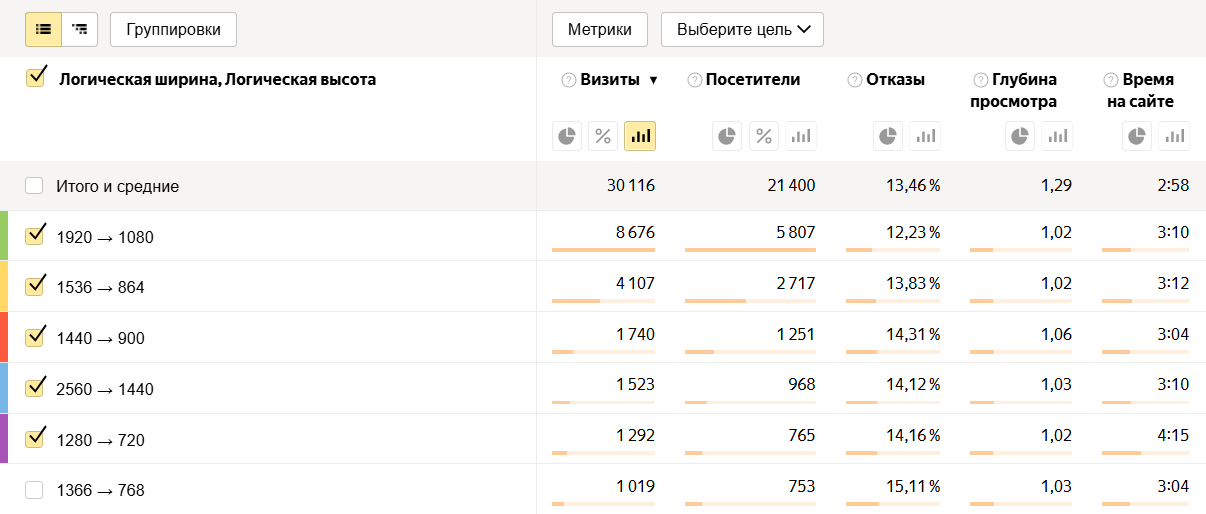
Task: Toggle the select-all header checkbox
Action: click(x=36, y=78)
